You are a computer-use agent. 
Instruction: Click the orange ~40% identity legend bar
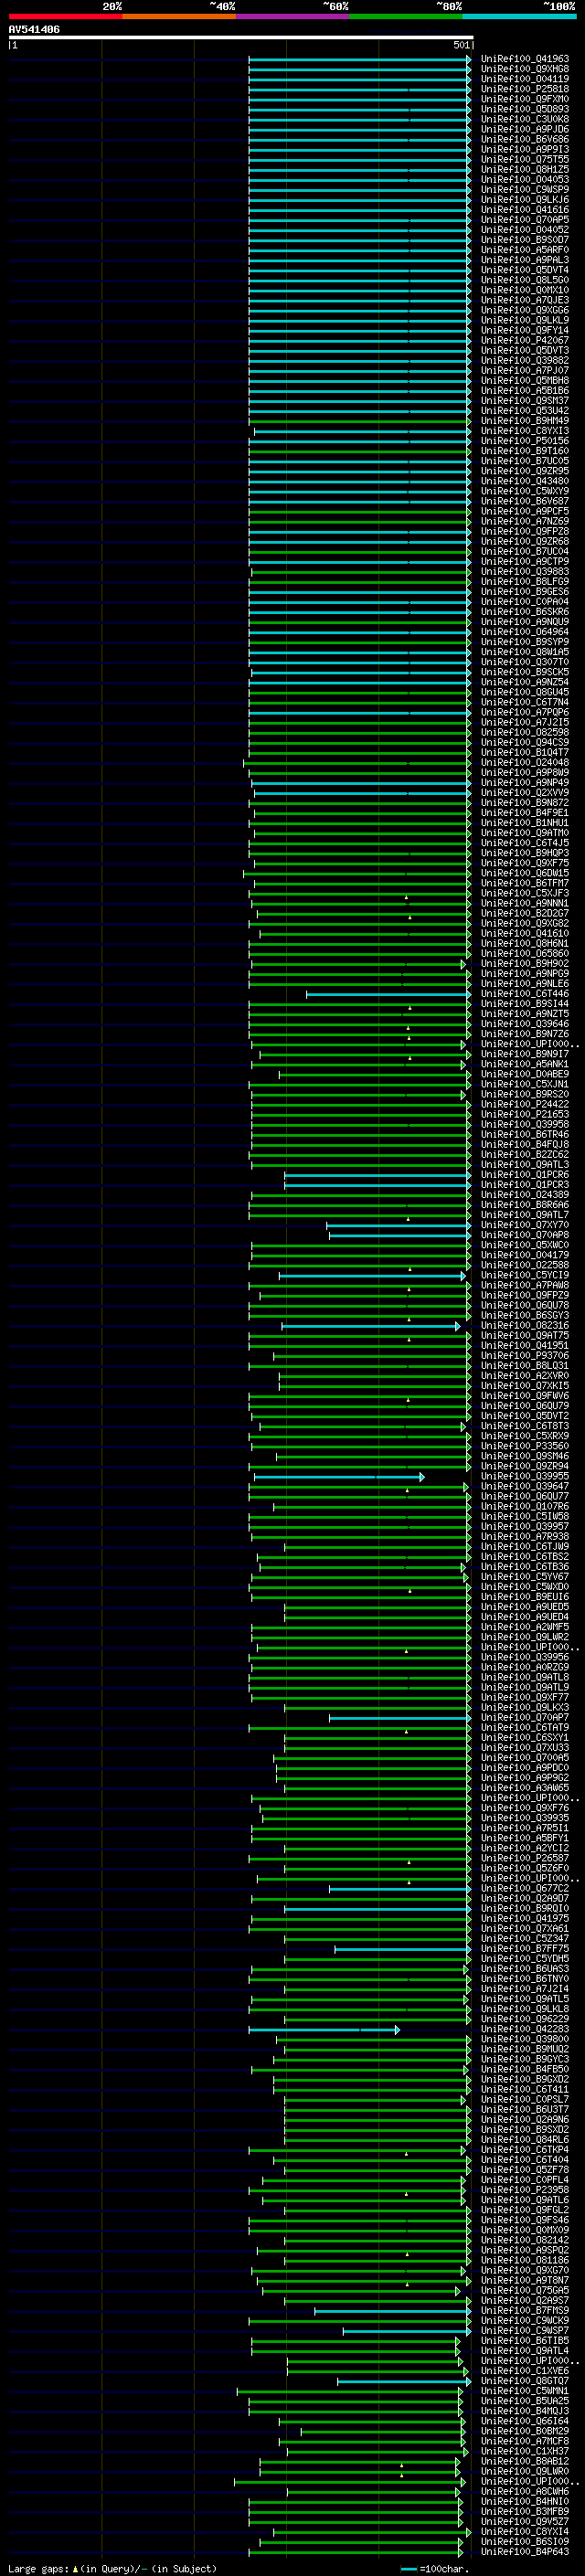[x=179, y=16]
